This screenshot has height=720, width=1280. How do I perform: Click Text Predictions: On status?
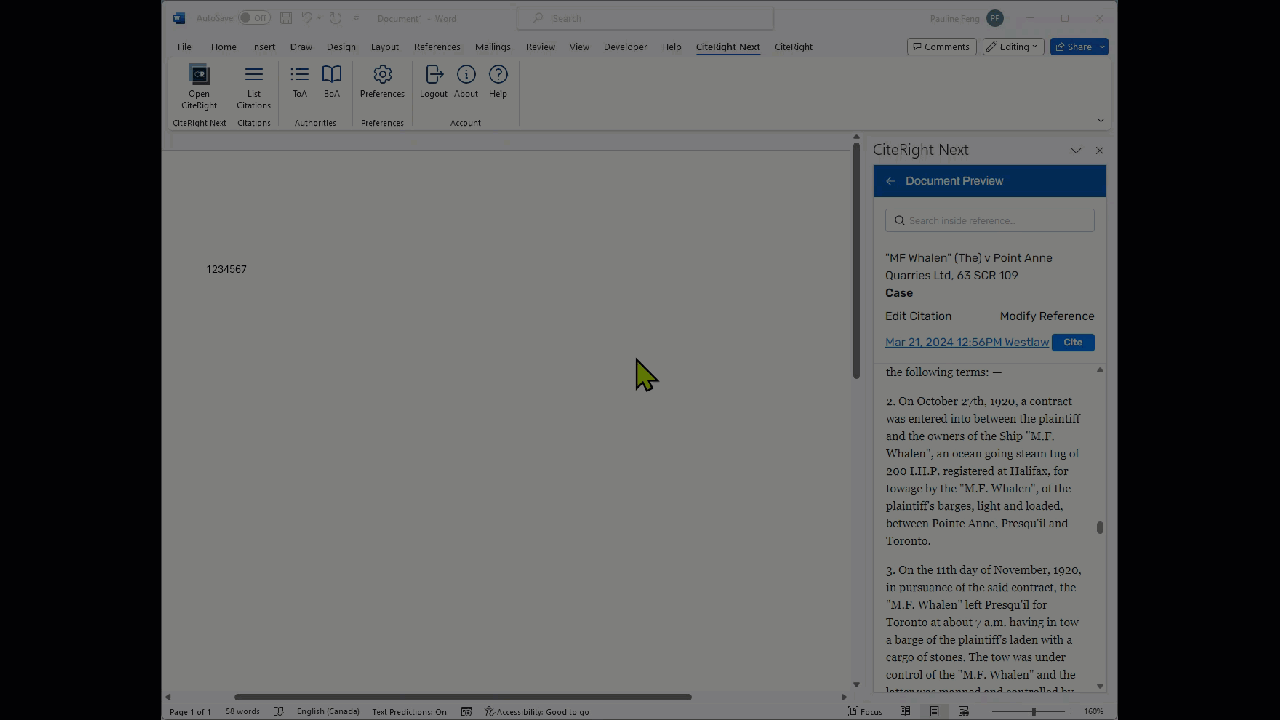(410, 711)
